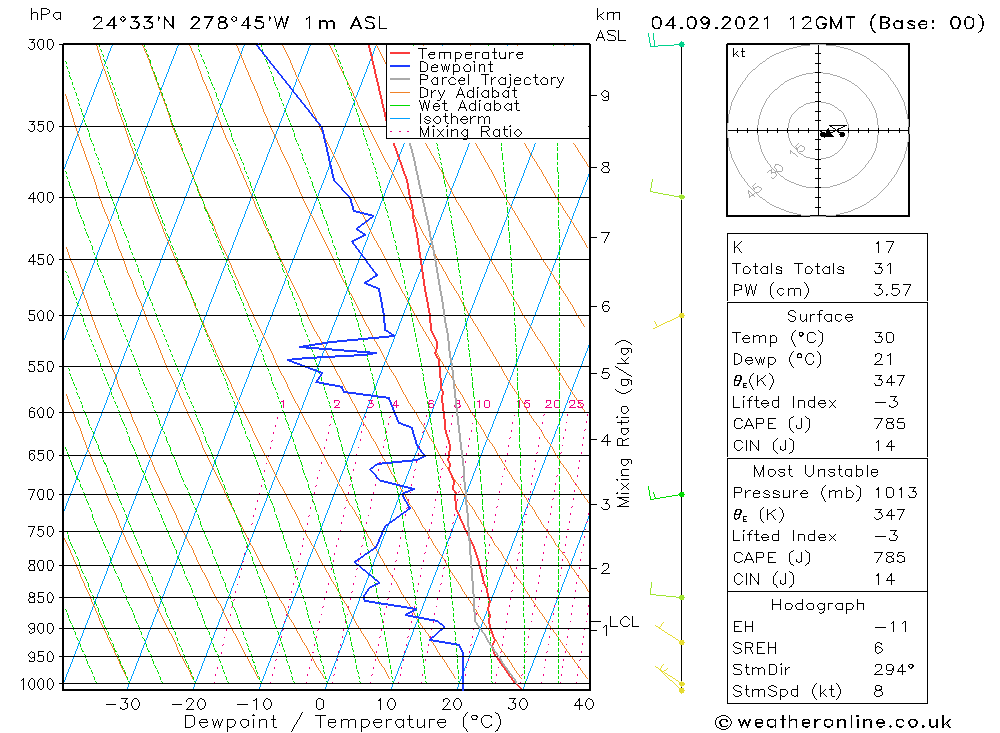Click the surface Dewp value 21
This screenshot has width=1000, height=733.
[883, 359]
